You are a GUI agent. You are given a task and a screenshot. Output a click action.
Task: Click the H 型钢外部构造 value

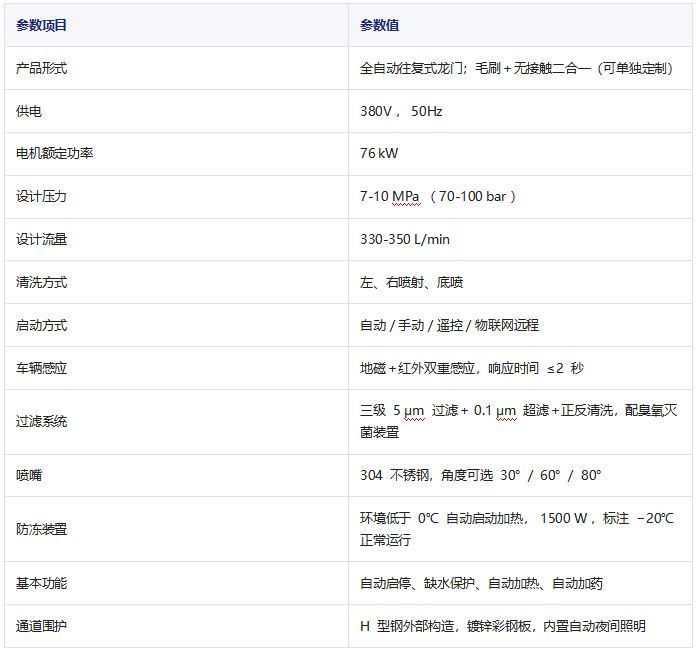[x=503, y=626]
